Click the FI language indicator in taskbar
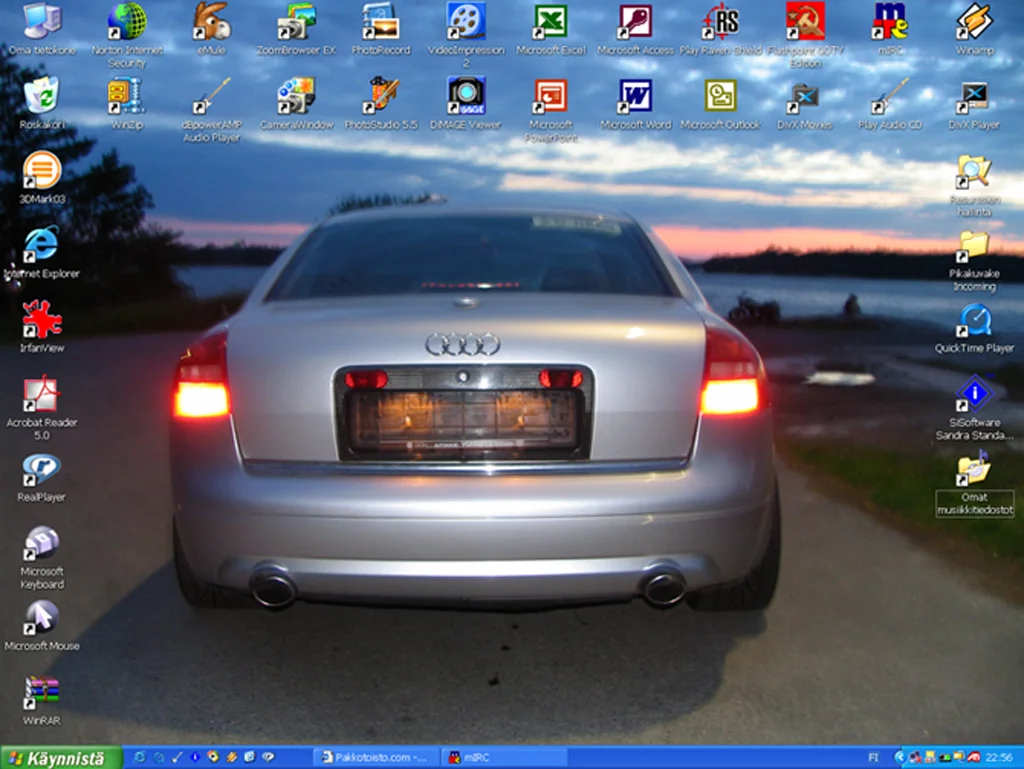This screenshot has width=1024, height=769. coord(873,758)
